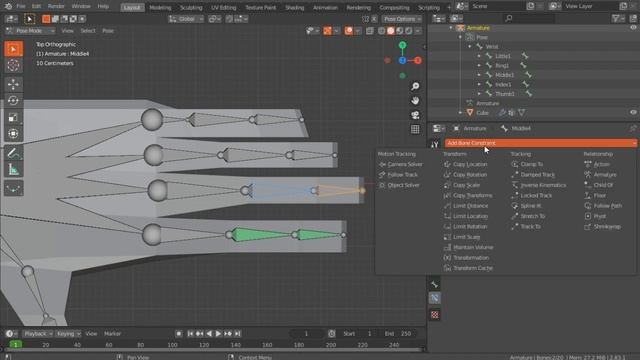This screenshot has width=640, height=360.
Task: Select the Select Box tool
Action: (13, 49)
